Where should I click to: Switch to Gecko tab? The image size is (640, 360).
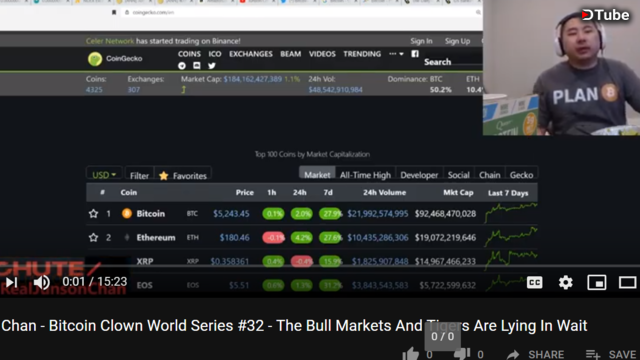[x=522, y=175]
